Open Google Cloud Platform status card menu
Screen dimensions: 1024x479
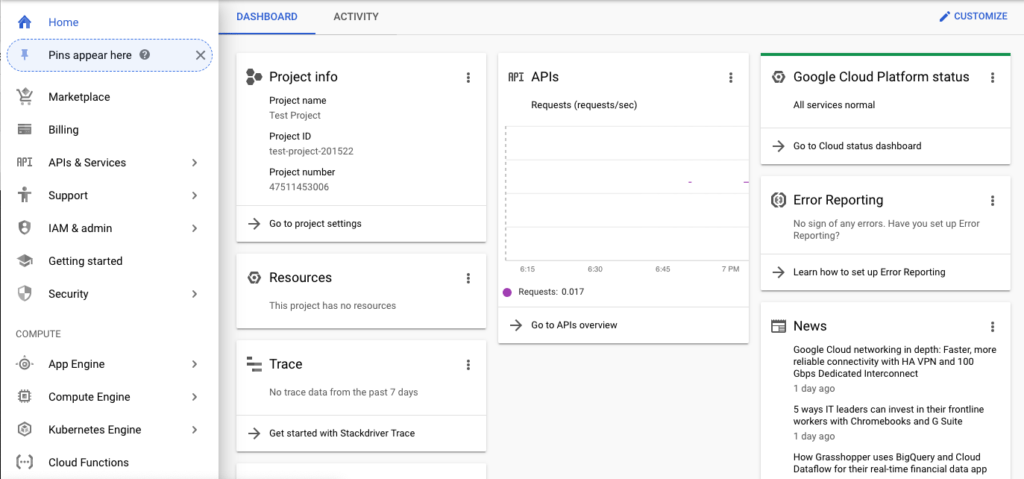(x=993, y=78)
